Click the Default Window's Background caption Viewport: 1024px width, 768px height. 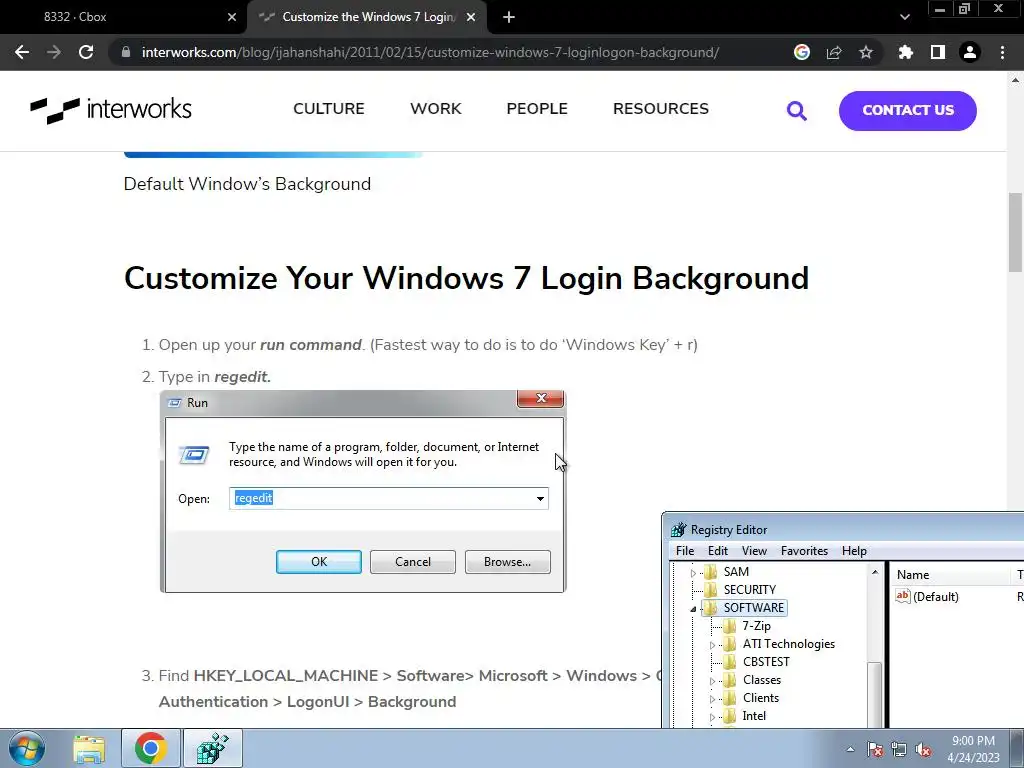(247, 184)
